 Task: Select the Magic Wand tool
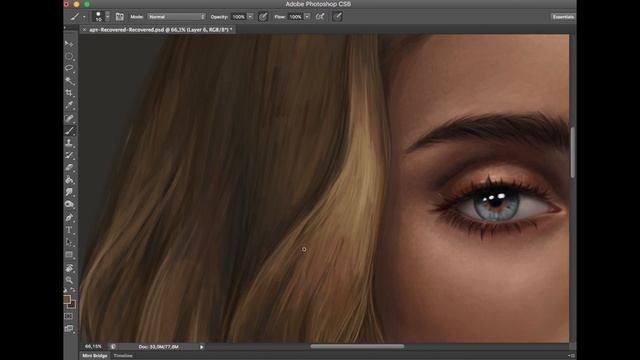69,81
